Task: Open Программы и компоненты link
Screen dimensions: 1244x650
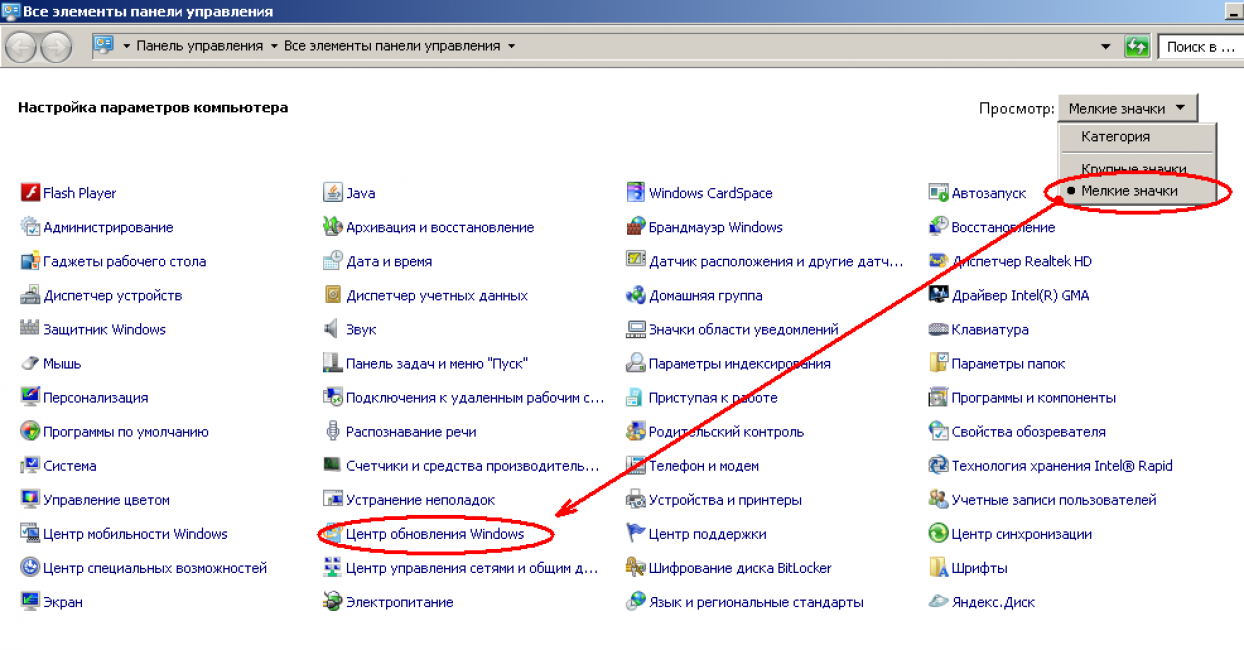Action: pos(1033,397)
